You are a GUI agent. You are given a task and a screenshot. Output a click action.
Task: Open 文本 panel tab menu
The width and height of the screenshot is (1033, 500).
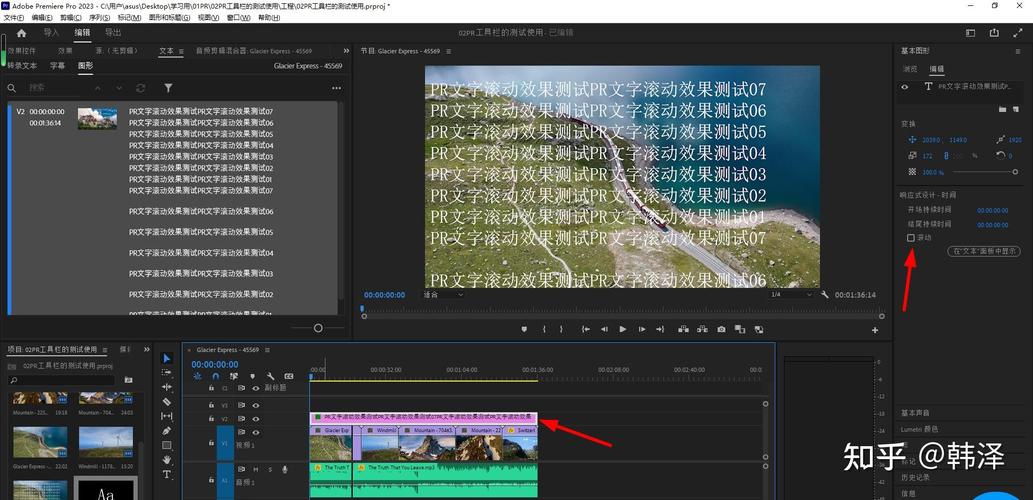pyautogui.click(x=181, y=51)
